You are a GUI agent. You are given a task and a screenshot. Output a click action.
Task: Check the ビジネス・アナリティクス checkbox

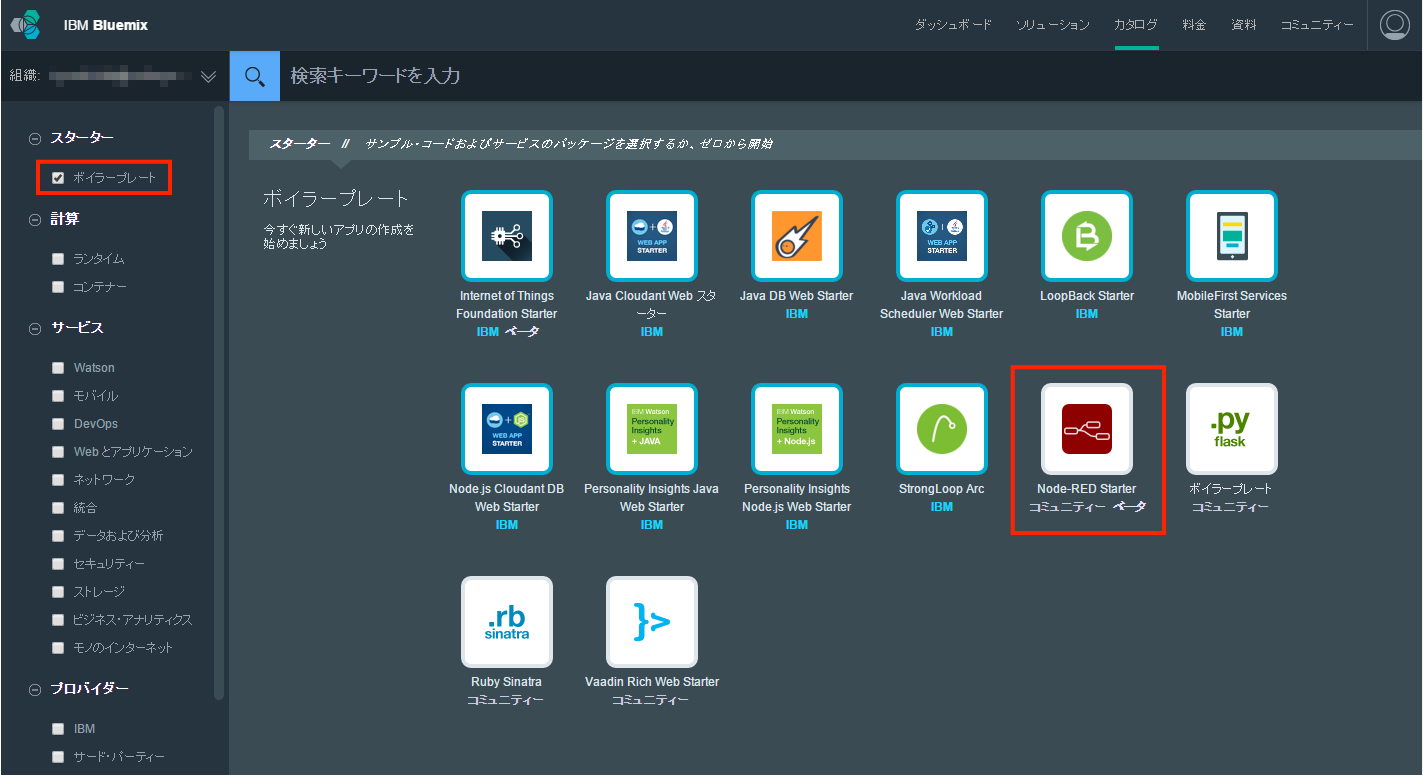[x=58, y=620]
